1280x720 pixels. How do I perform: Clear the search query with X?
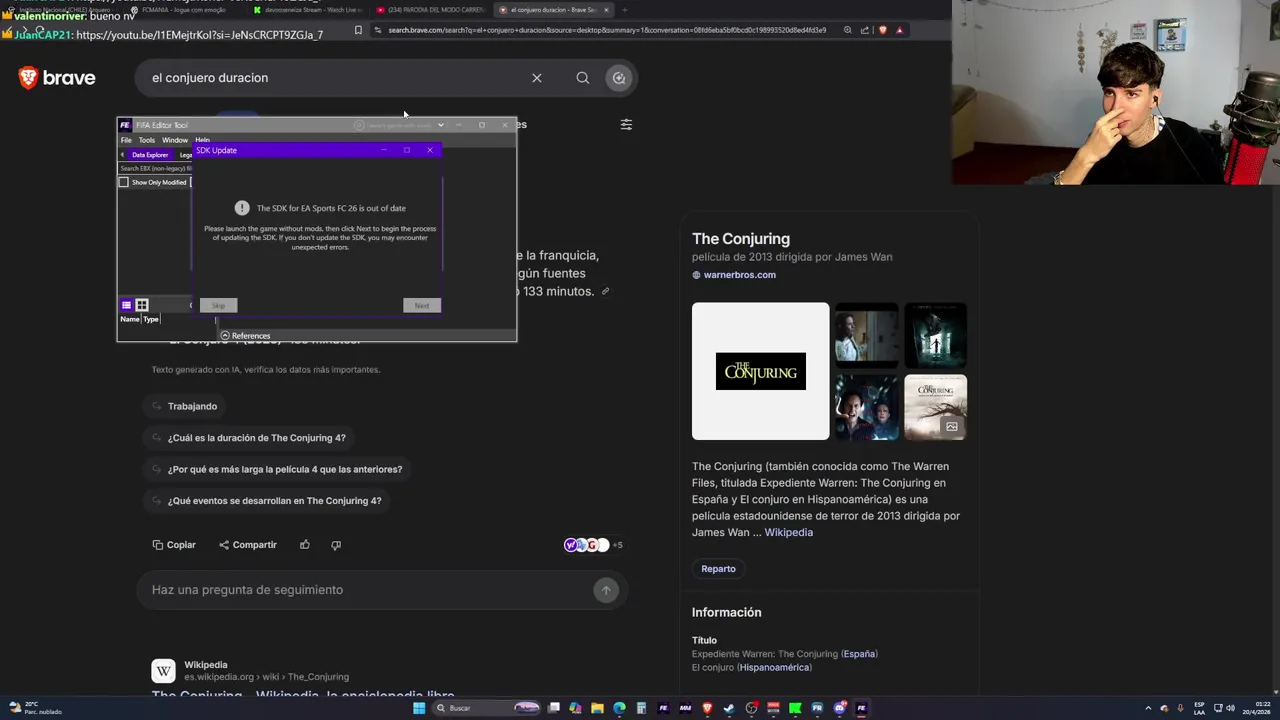[x=537, y=78]
